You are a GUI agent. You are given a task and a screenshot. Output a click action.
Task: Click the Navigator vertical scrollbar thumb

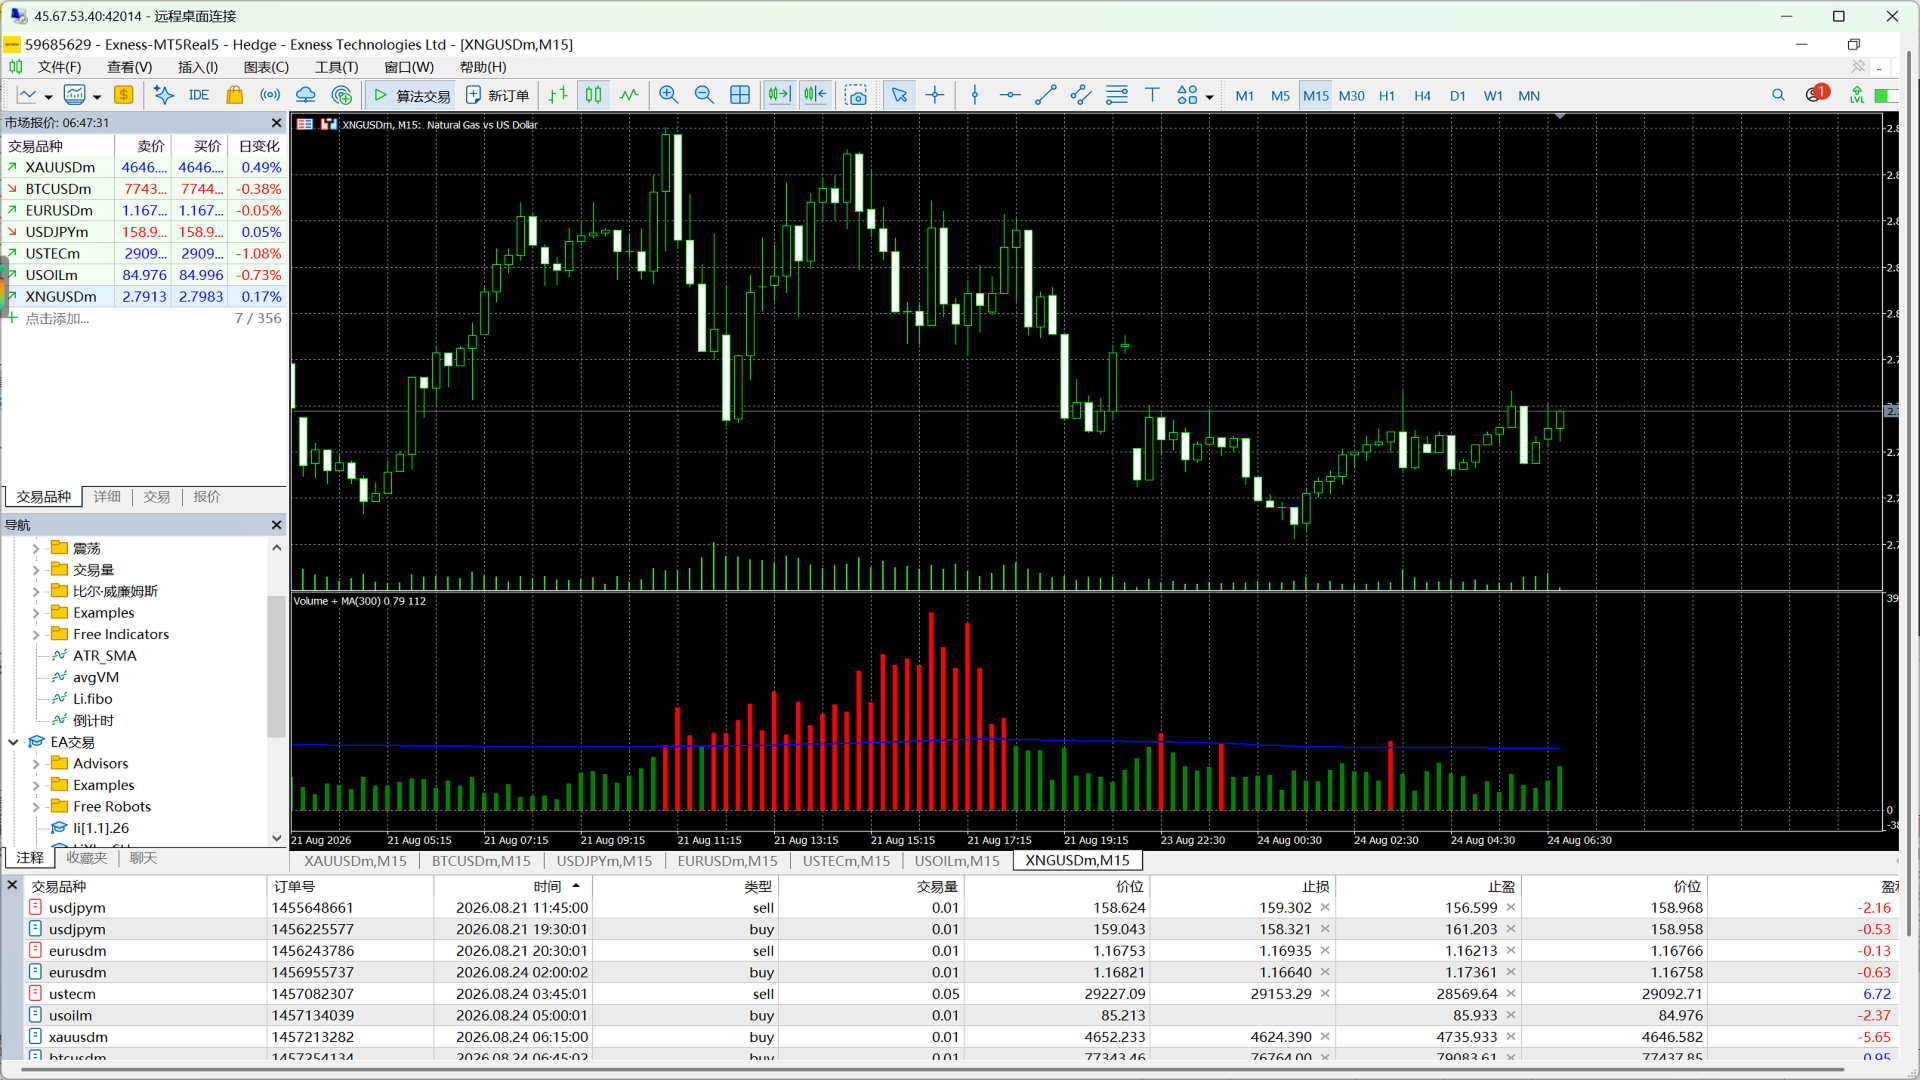pyautogui.click(x=277, y=665)
